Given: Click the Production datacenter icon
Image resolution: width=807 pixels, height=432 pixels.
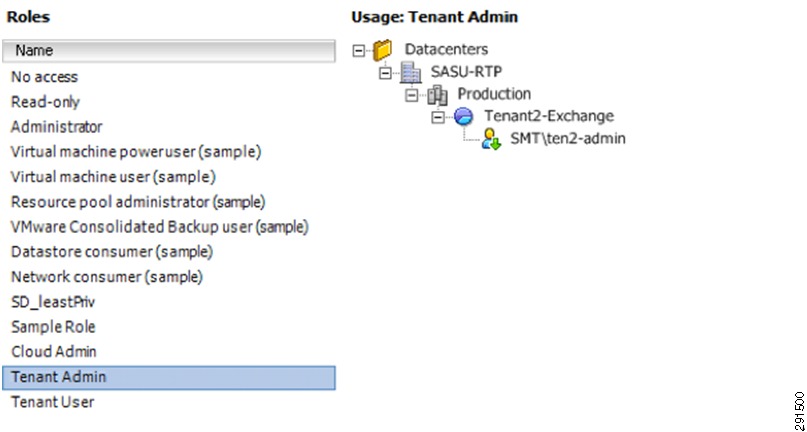Looking at the screenshot, I should coord(438,94).
